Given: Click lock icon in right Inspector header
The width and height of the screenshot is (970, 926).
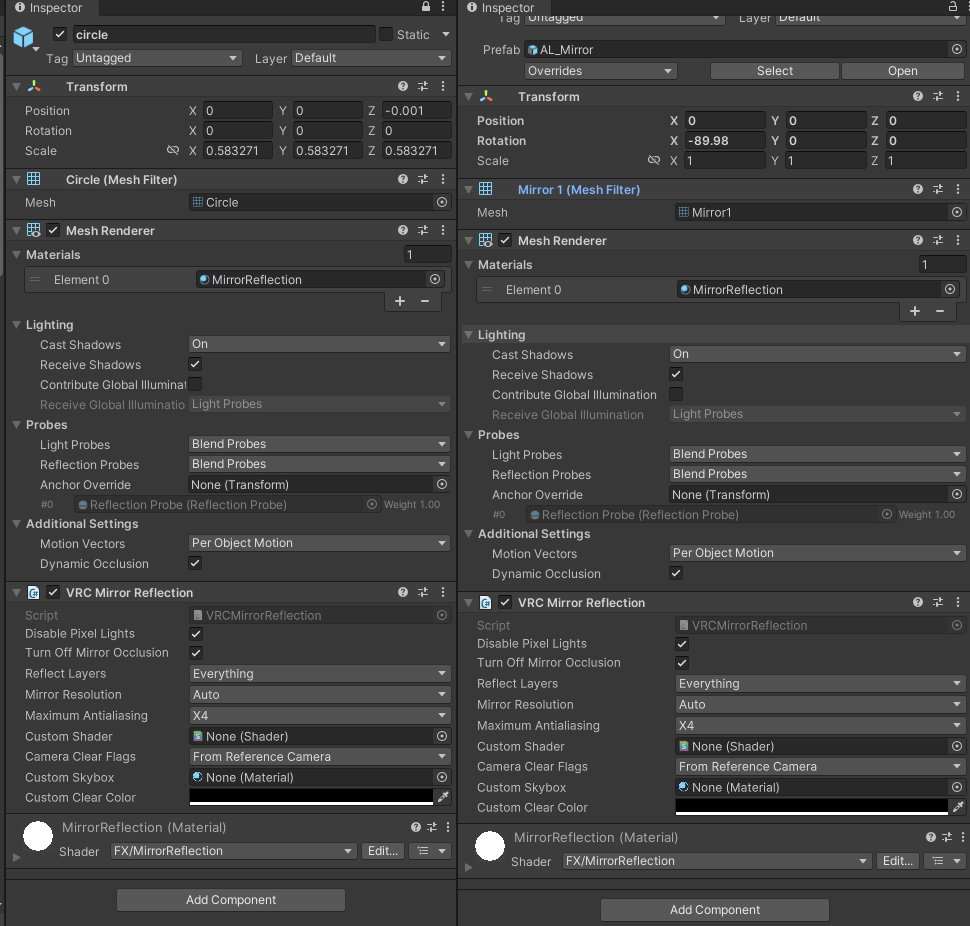Looking at the screenshot, I should coord(953,6).
